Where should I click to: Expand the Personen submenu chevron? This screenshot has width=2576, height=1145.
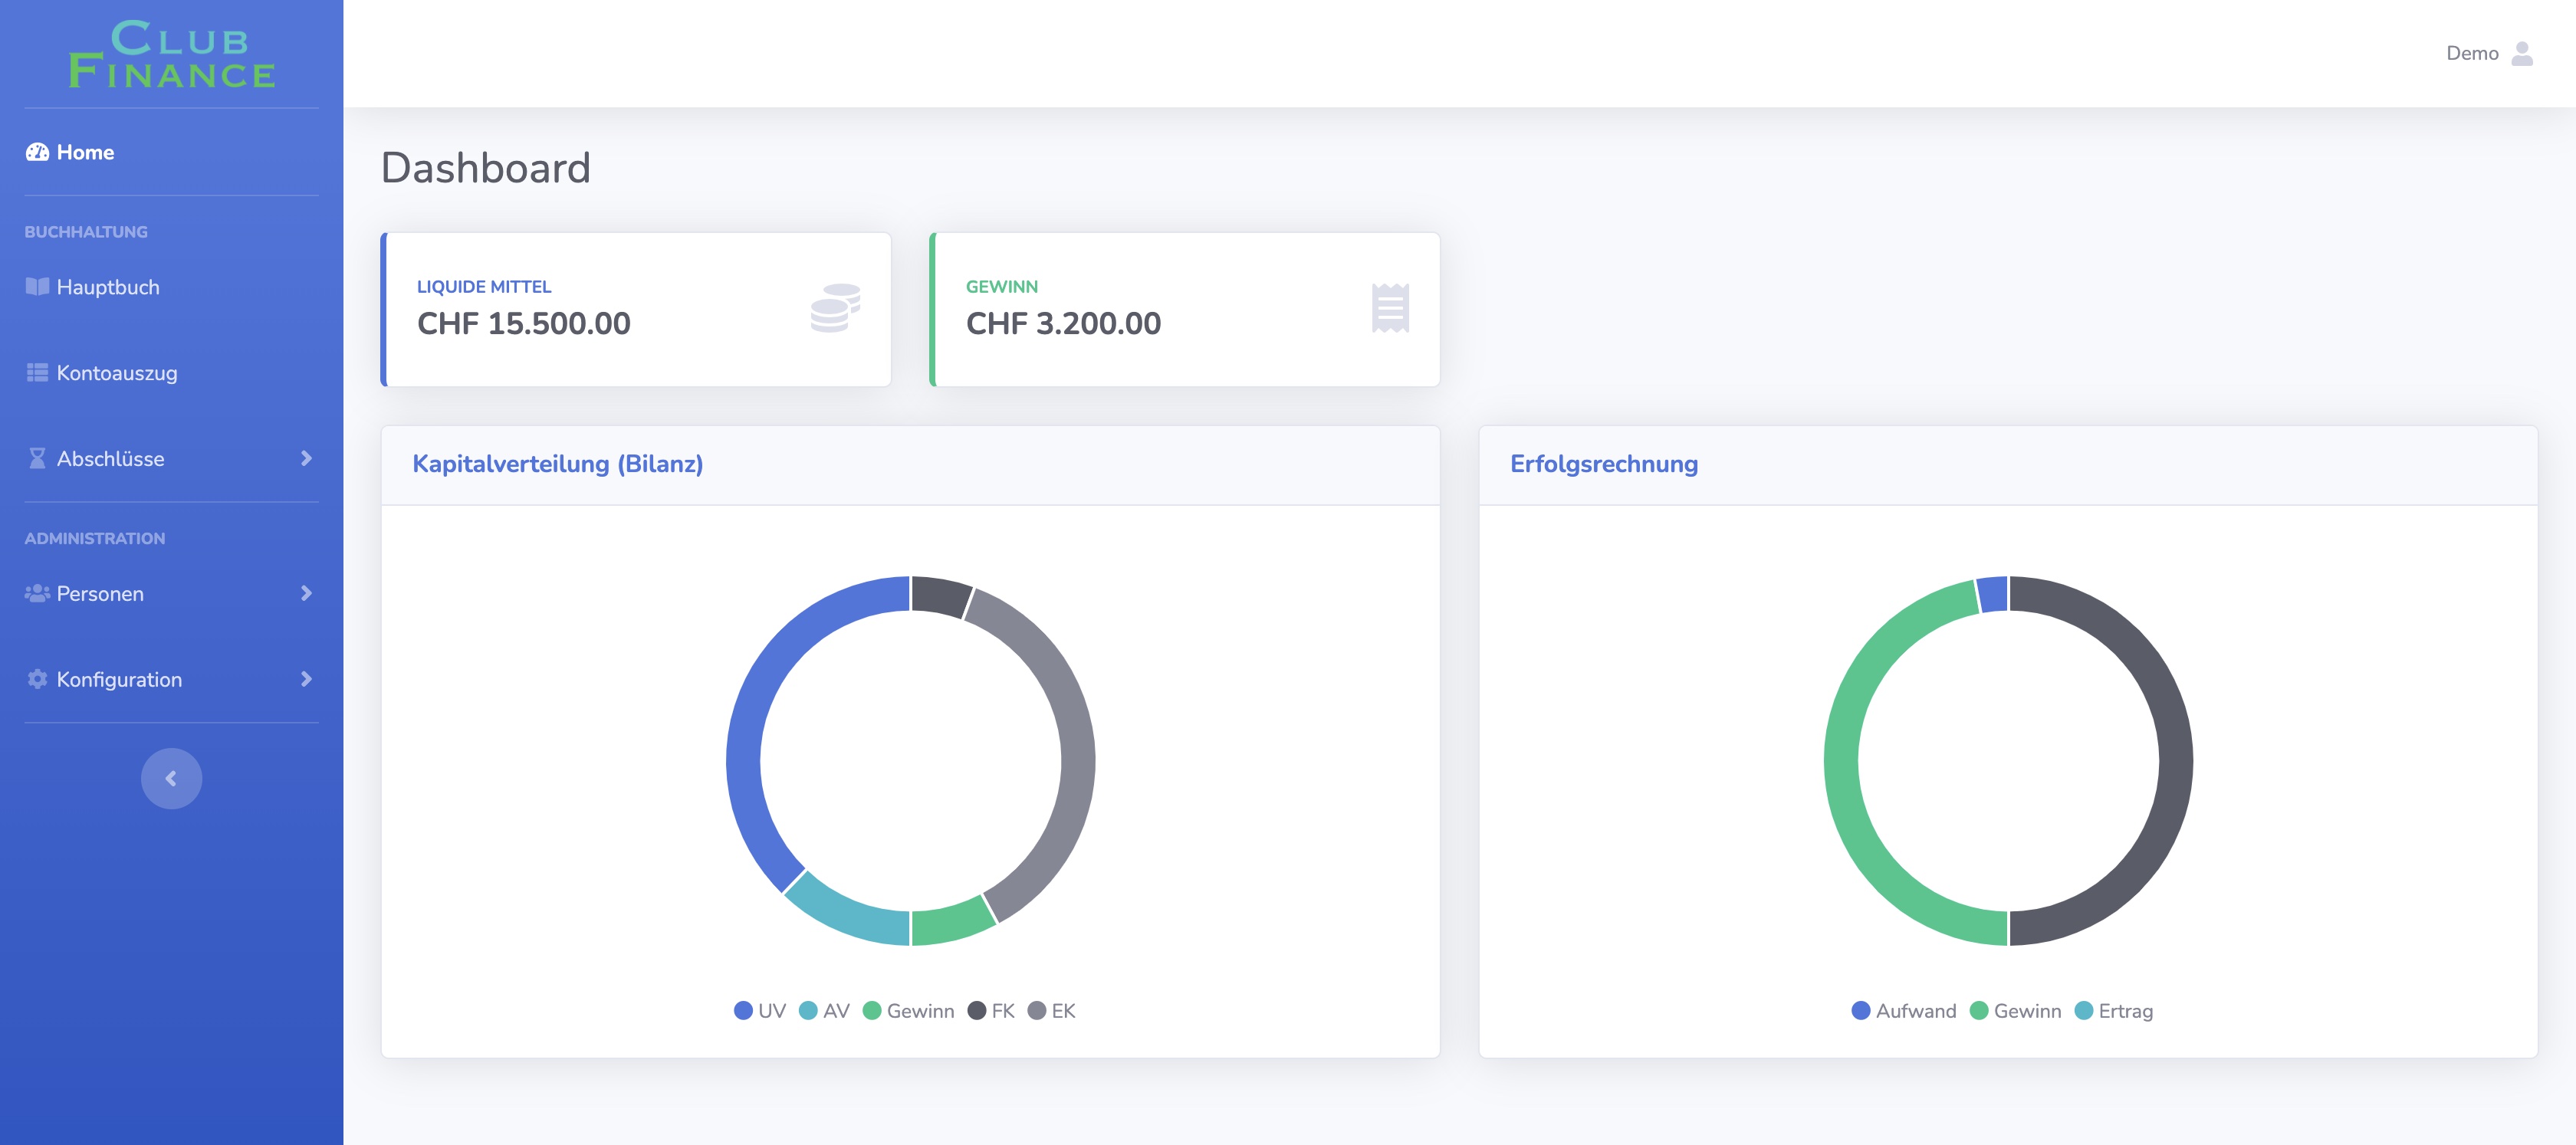(306, 594)
